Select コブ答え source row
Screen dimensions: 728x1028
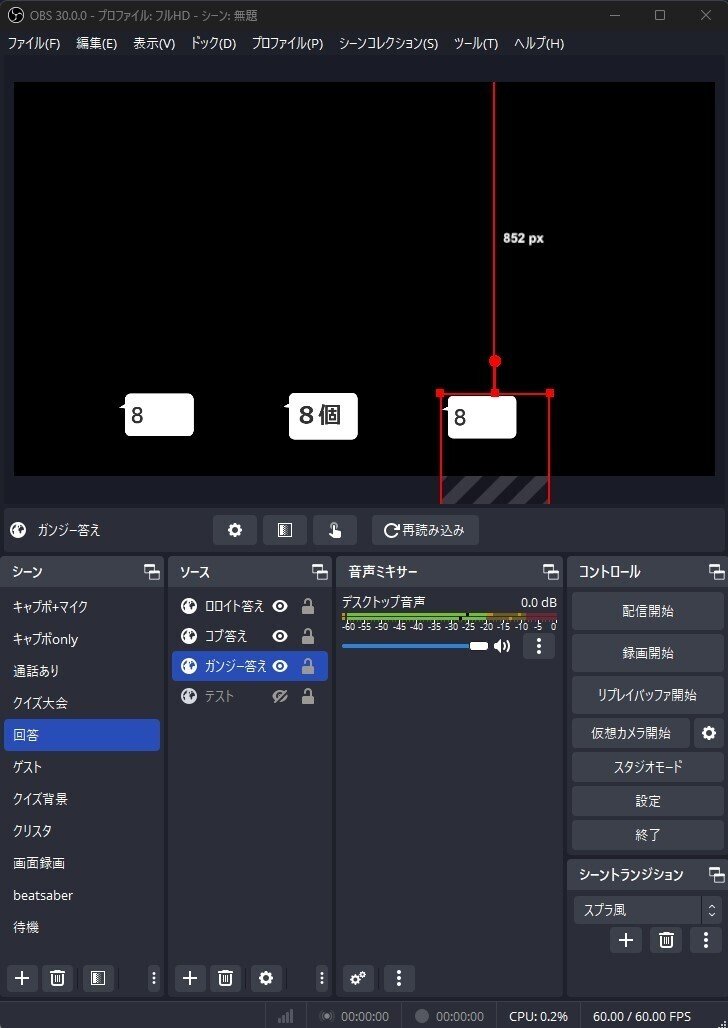[250, 636]
